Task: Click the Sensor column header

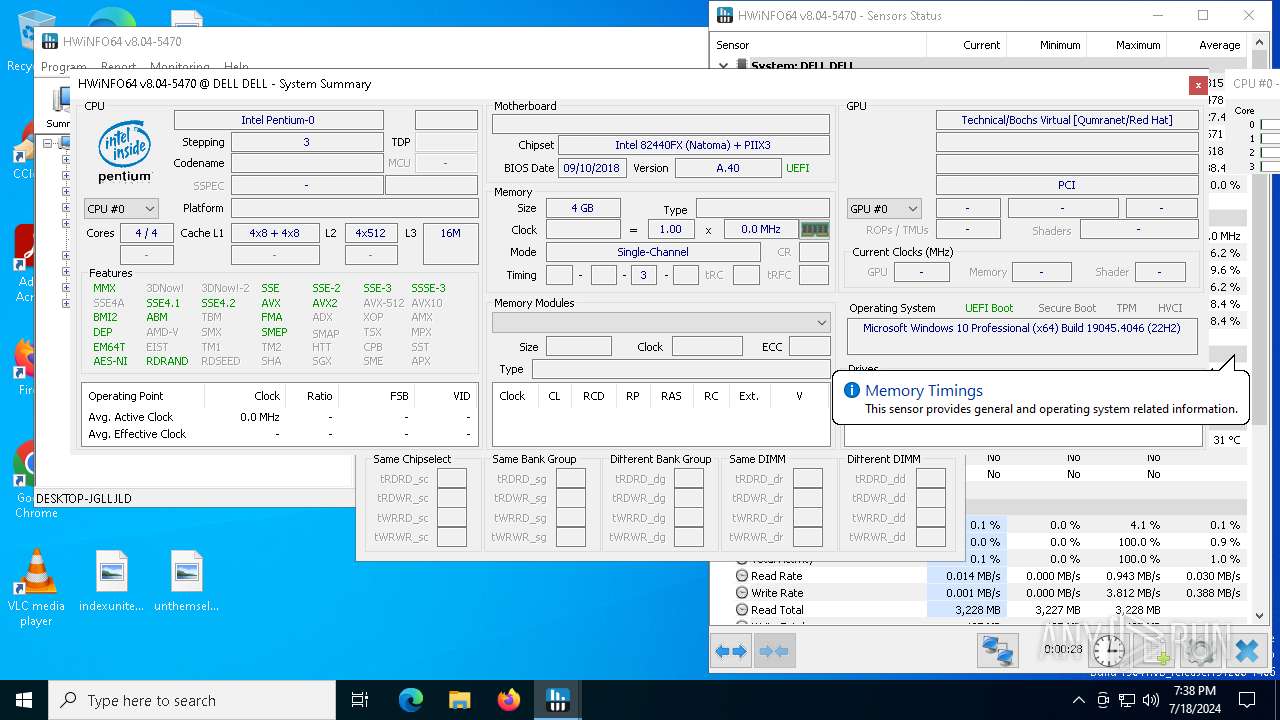Action: [x=819, y=45]
